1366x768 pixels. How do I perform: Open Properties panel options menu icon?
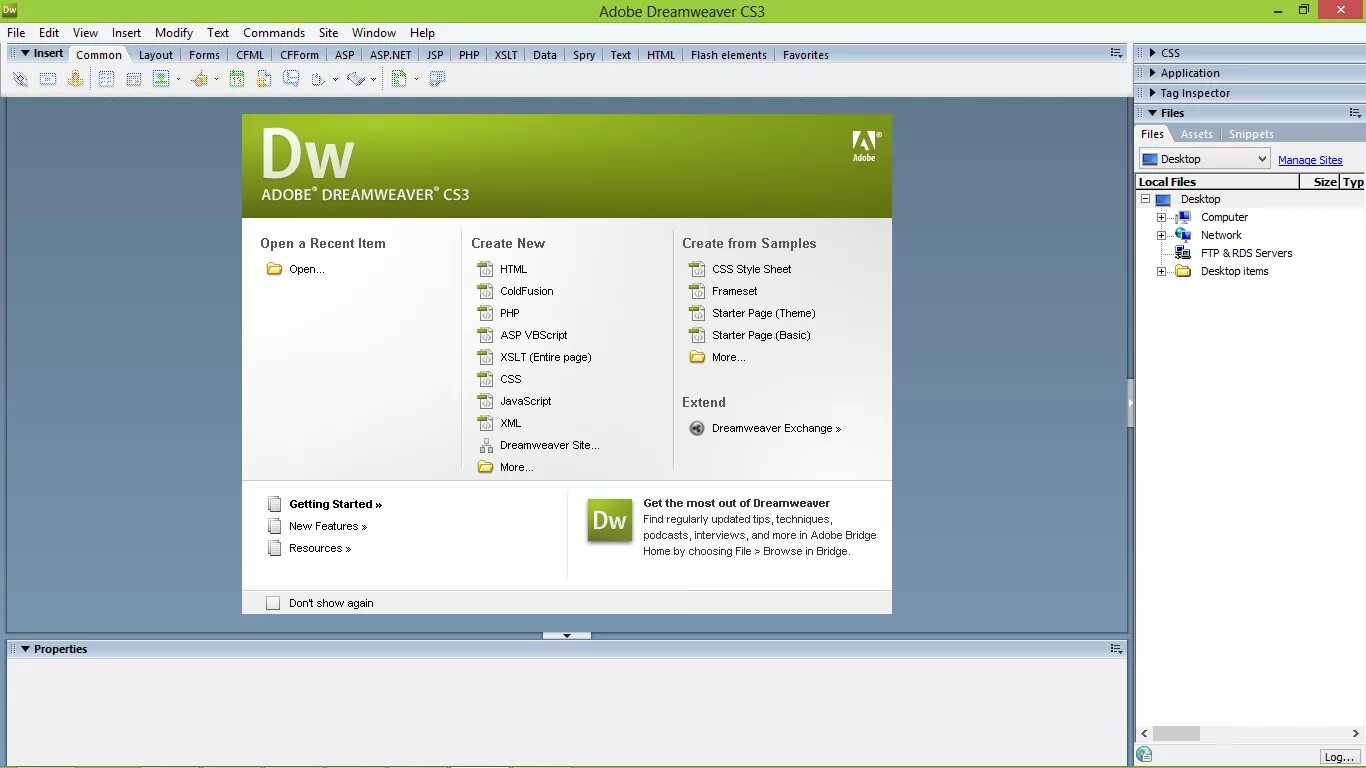tap(1116, 649)
